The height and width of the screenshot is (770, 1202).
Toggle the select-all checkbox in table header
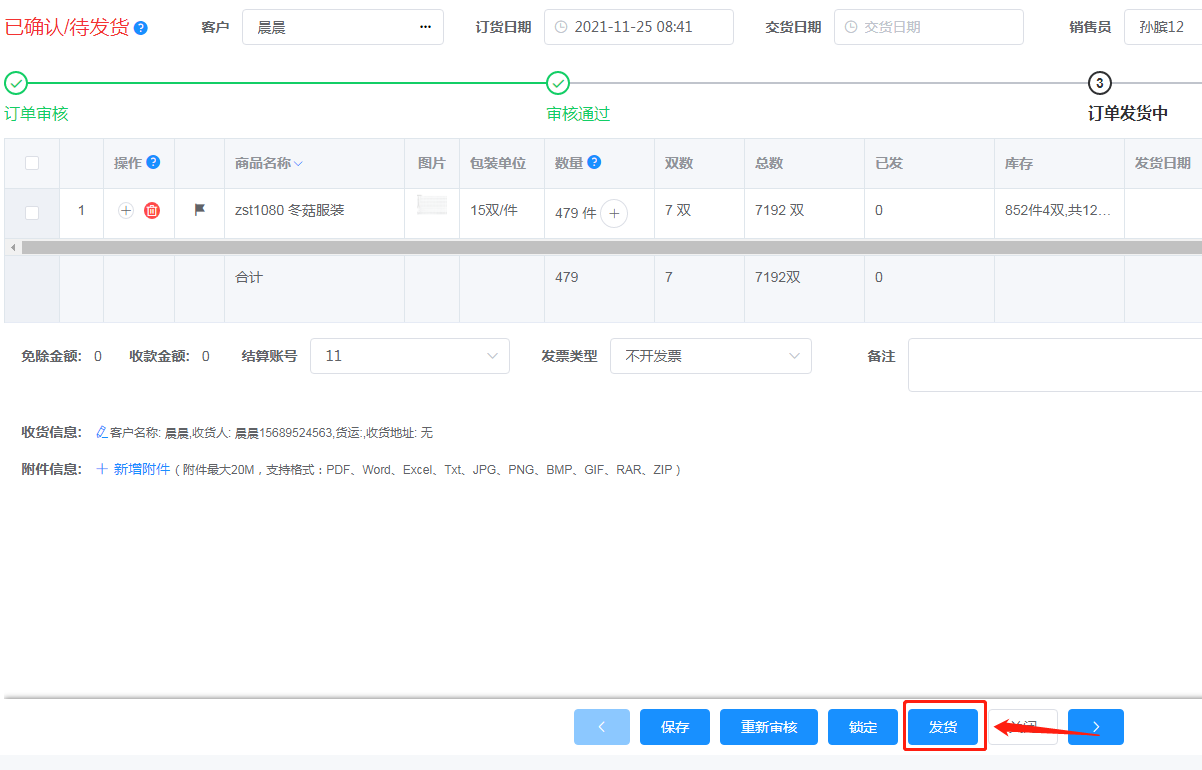point(32,163)
